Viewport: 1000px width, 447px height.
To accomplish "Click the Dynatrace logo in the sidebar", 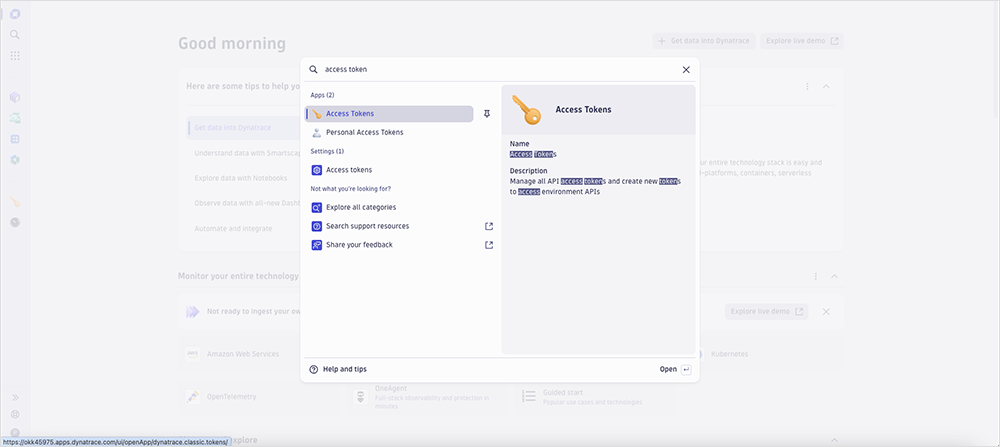I will [15, 13].
